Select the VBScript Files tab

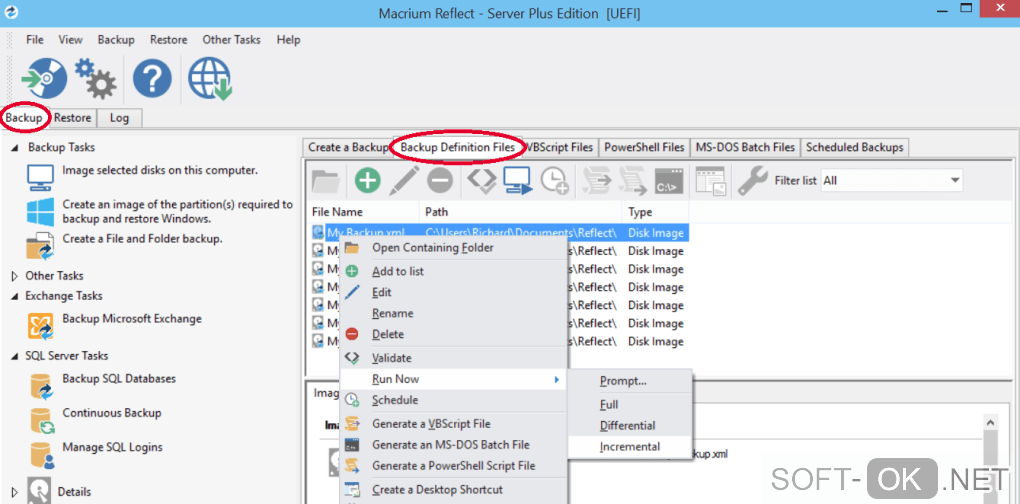click(x=559, y=147)
